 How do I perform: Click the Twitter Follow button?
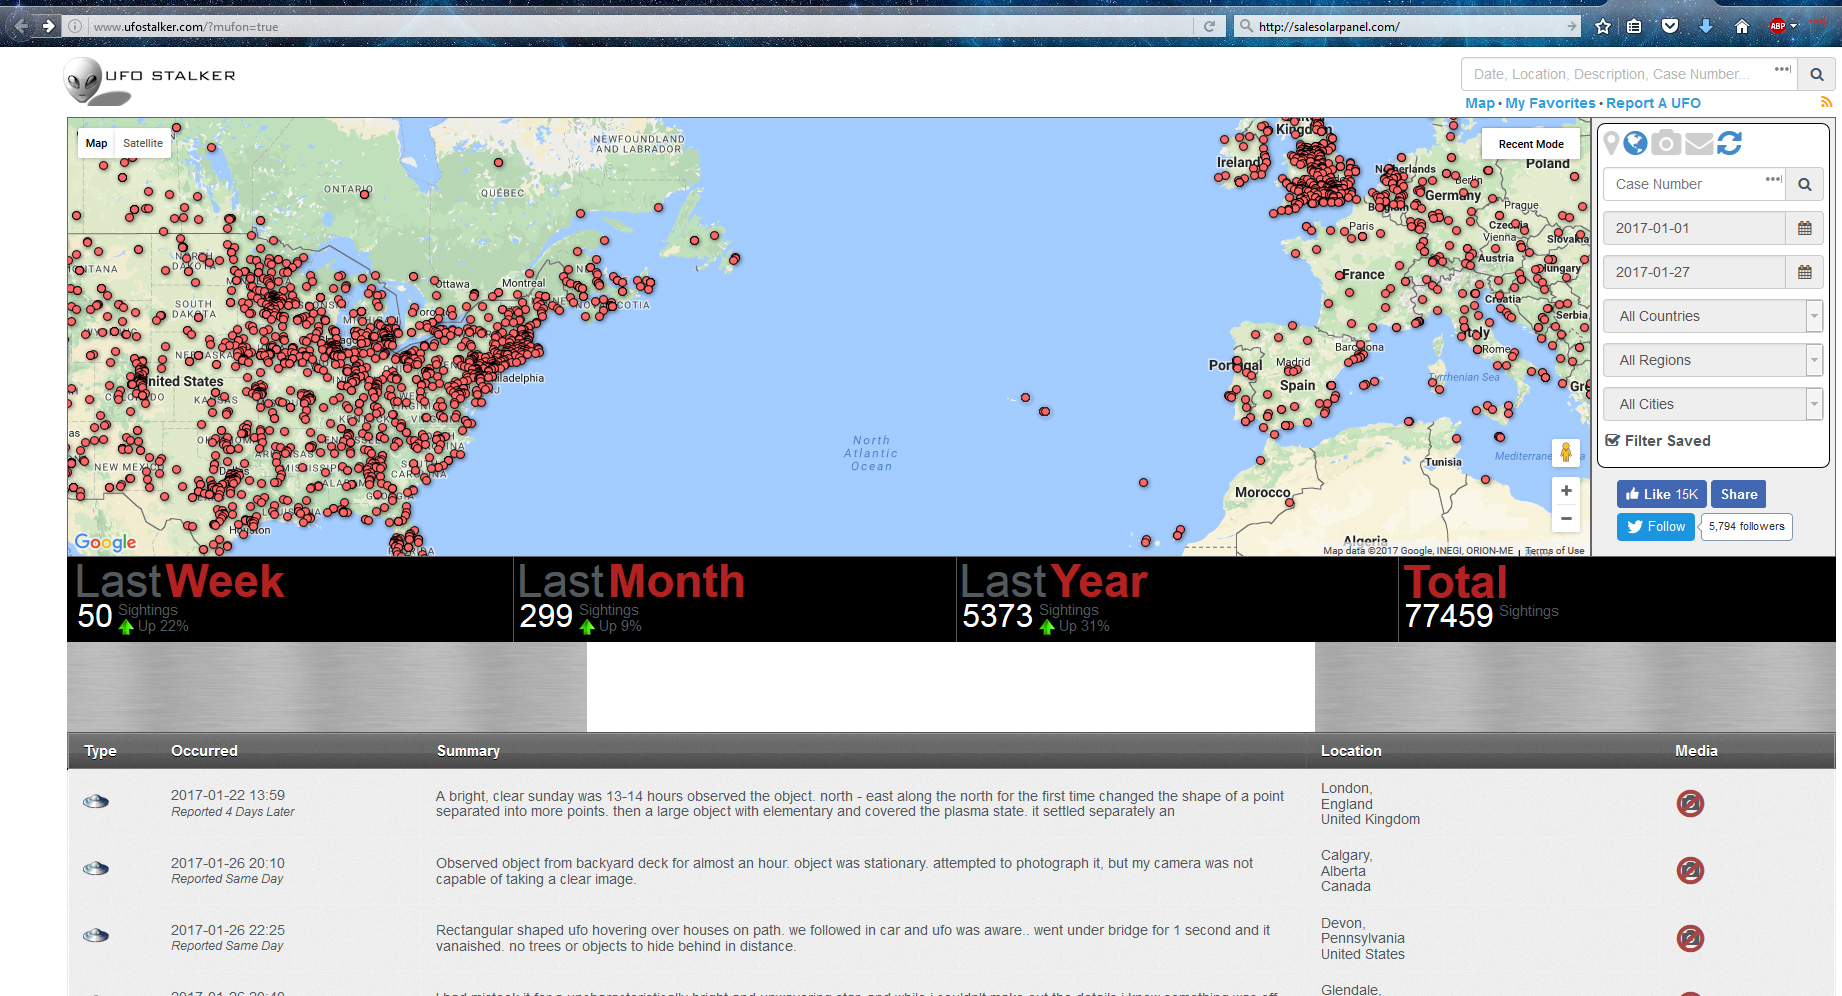point(1655,526)
